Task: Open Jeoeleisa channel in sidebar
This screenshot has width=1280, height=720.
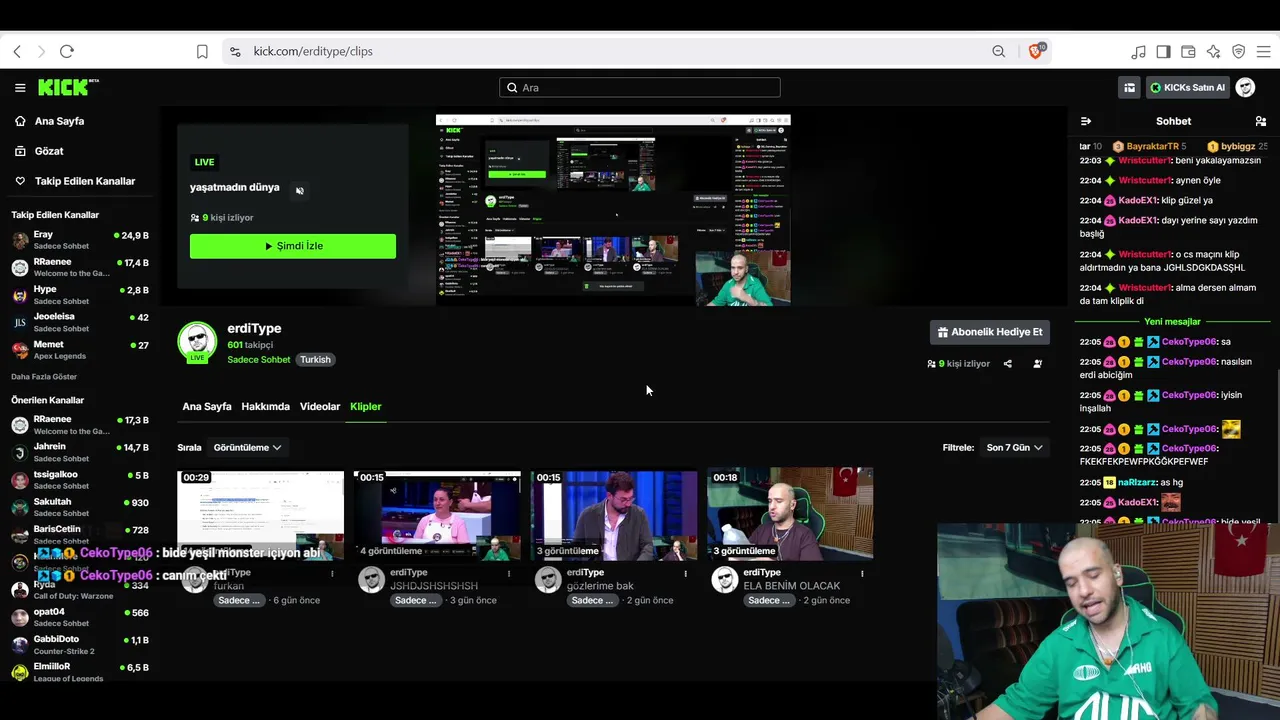Action: click(80, 322)
